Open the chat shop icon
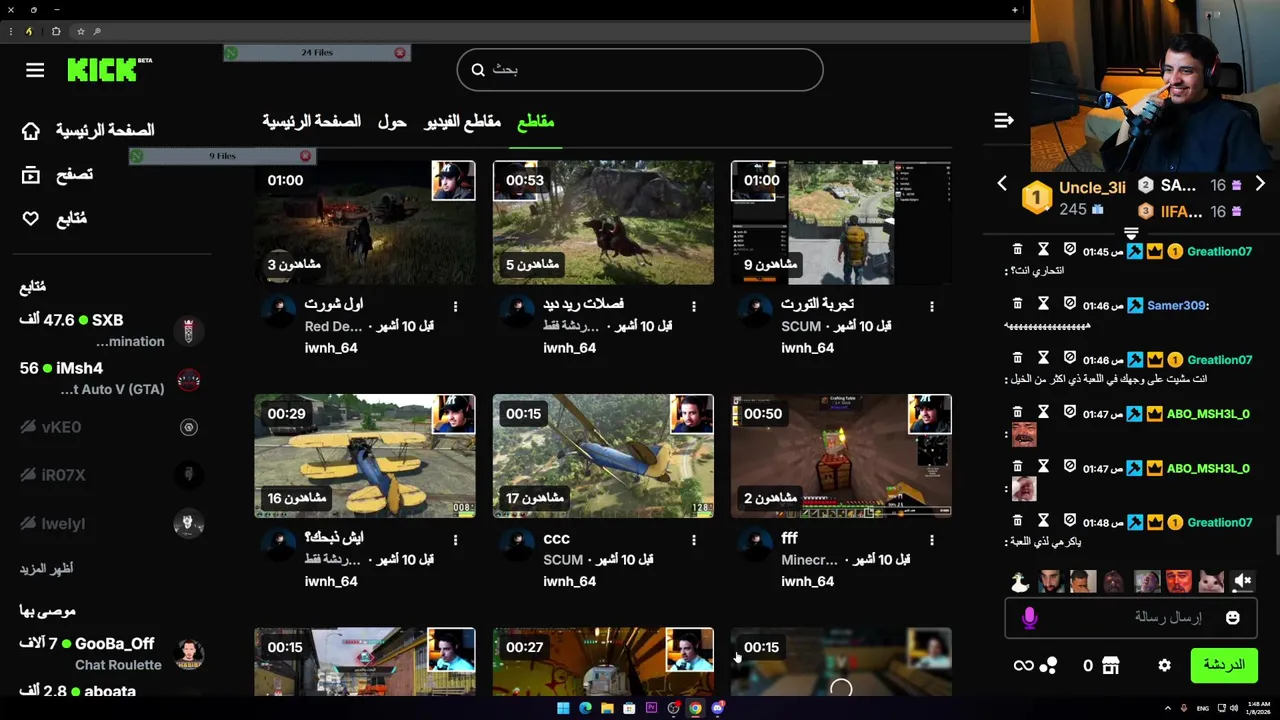Screen dimensions: 1280x720 click(x=1111, y=665)
